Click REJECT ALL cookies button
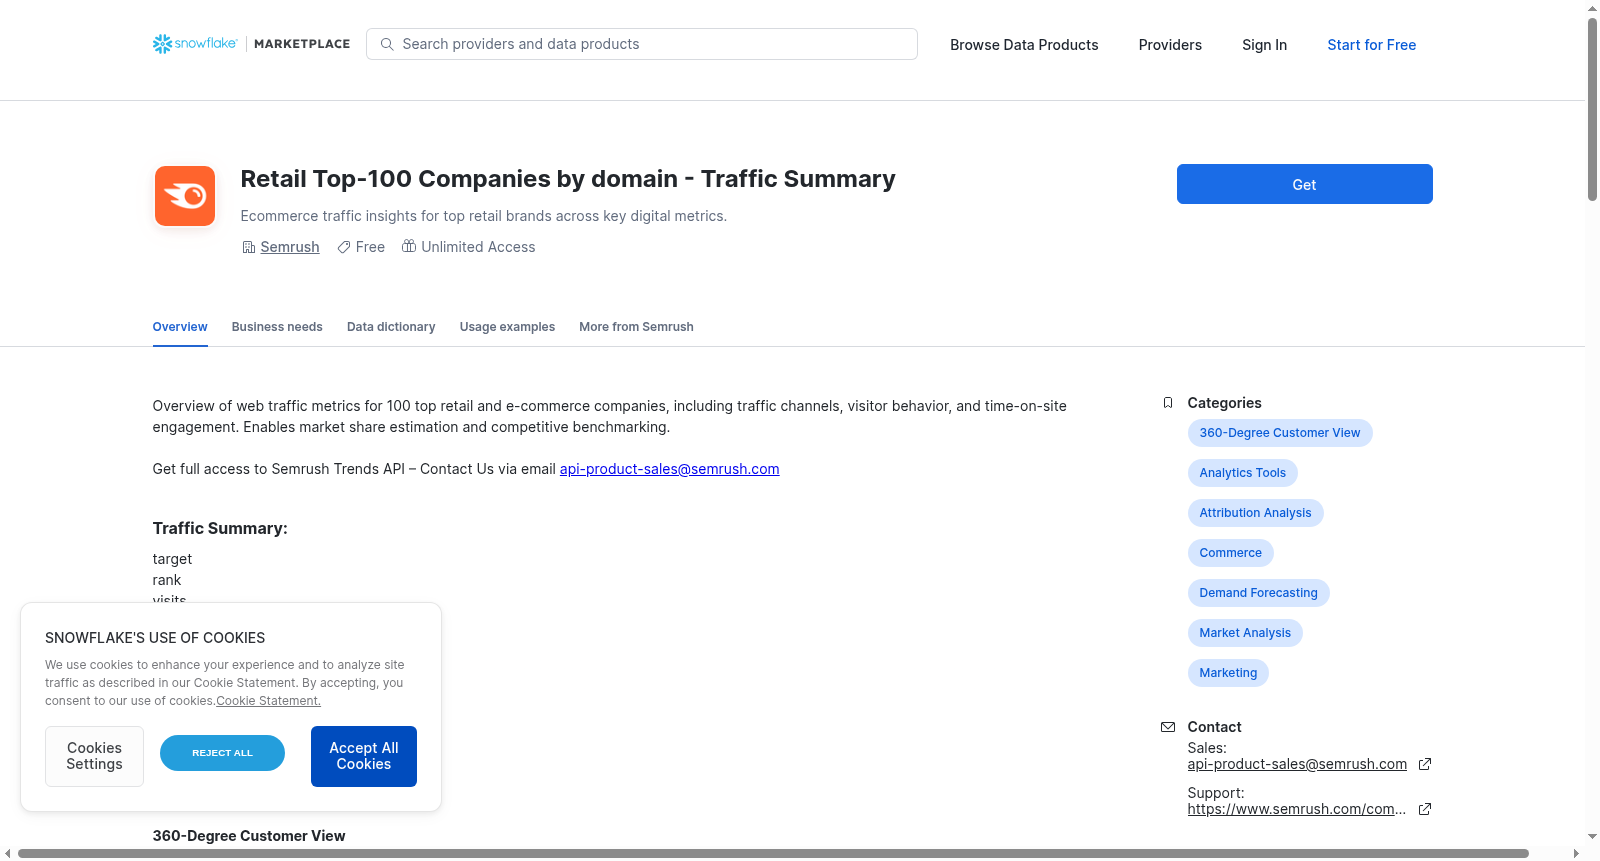 click(x=222, y=753)
